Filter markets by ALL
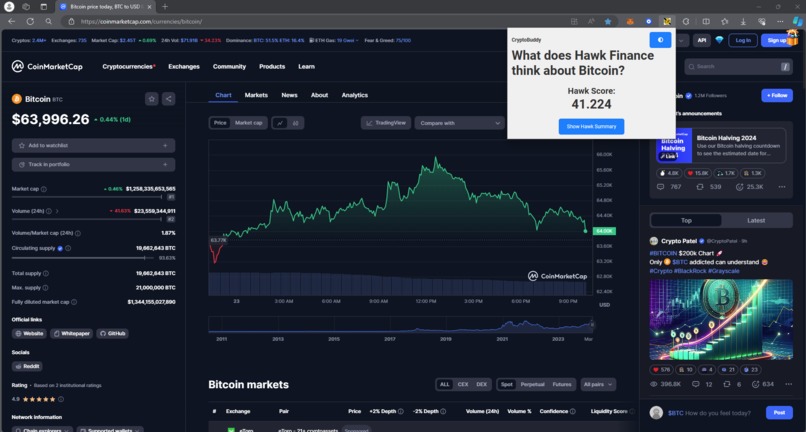This screenshot has height=432, width=806. [445, 384]
